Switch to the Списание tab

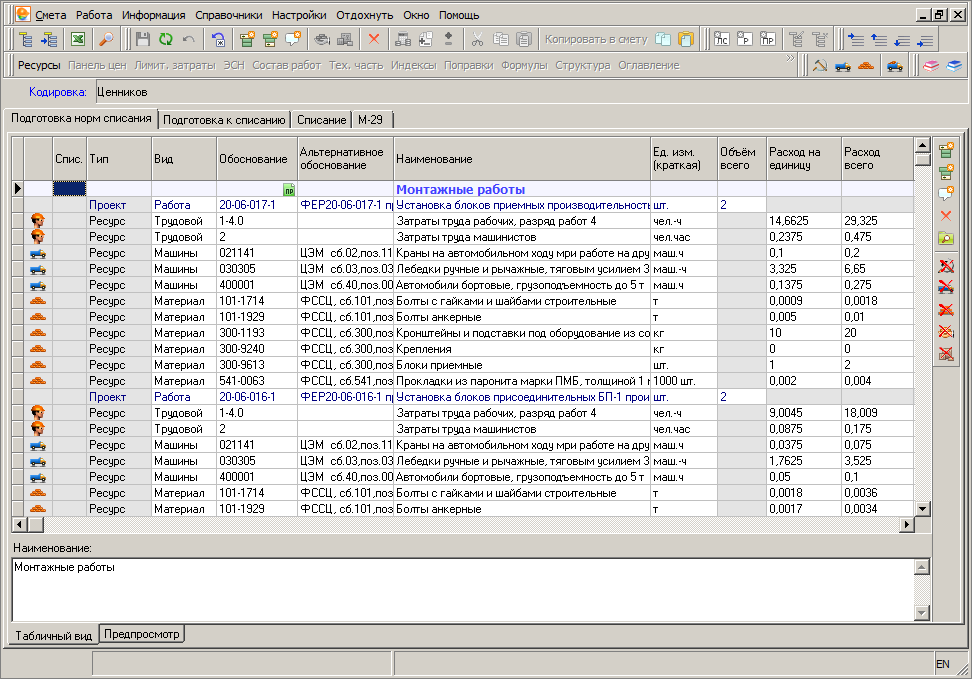pos(321,120)
